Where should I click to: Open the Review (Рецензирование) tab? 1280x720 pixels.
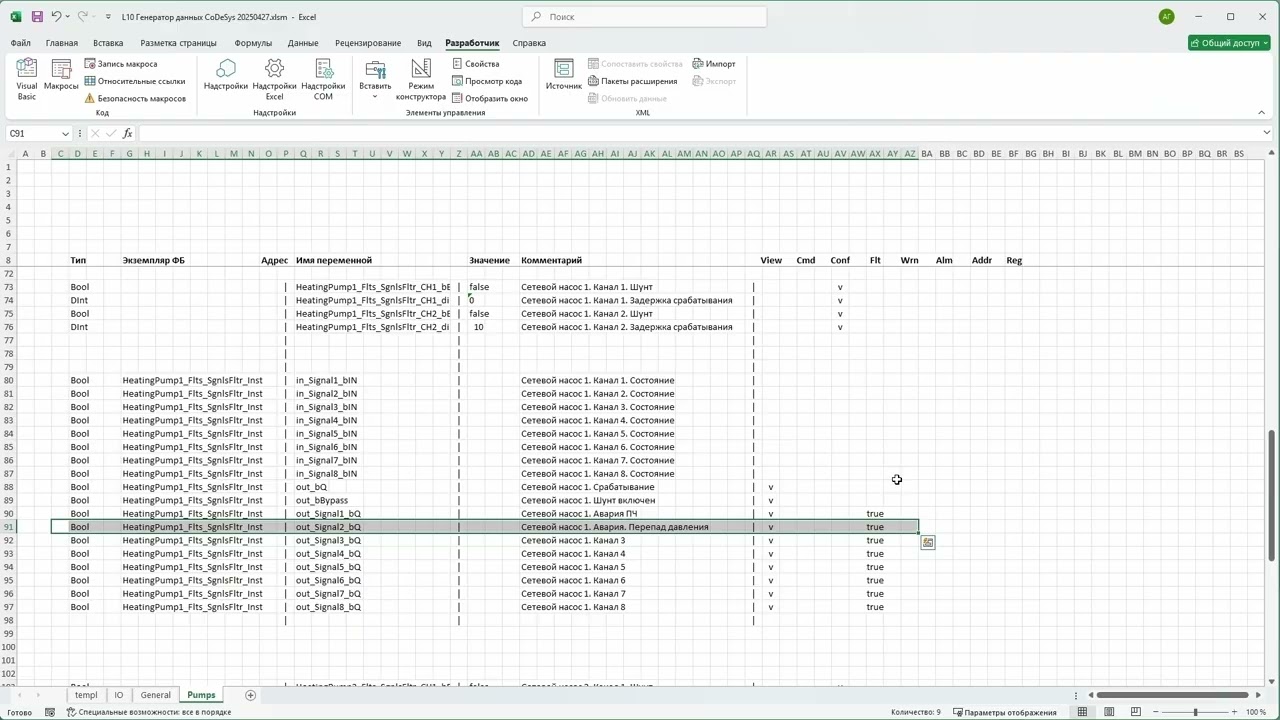(368, 43)
